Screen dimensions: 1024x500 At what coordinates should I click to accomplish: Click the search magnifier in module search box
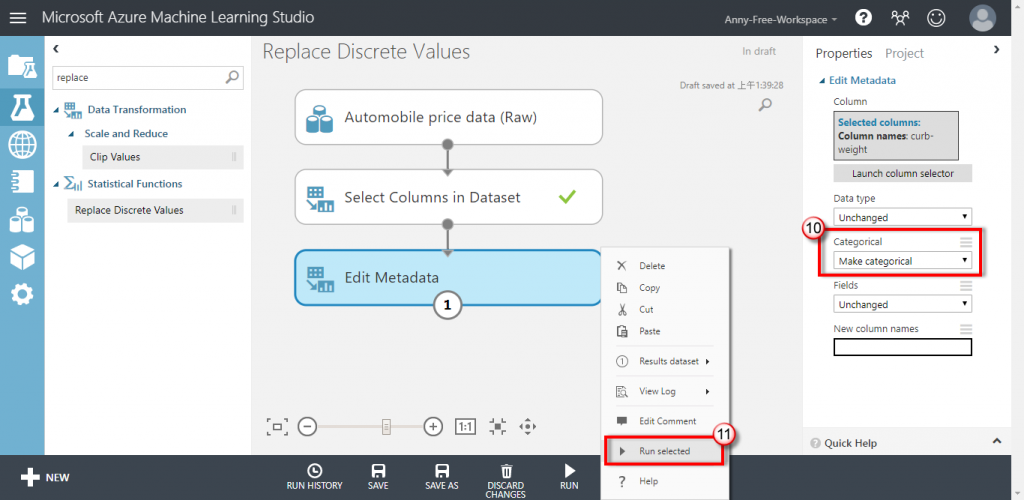pyautogui.click(x=232, y=77)
